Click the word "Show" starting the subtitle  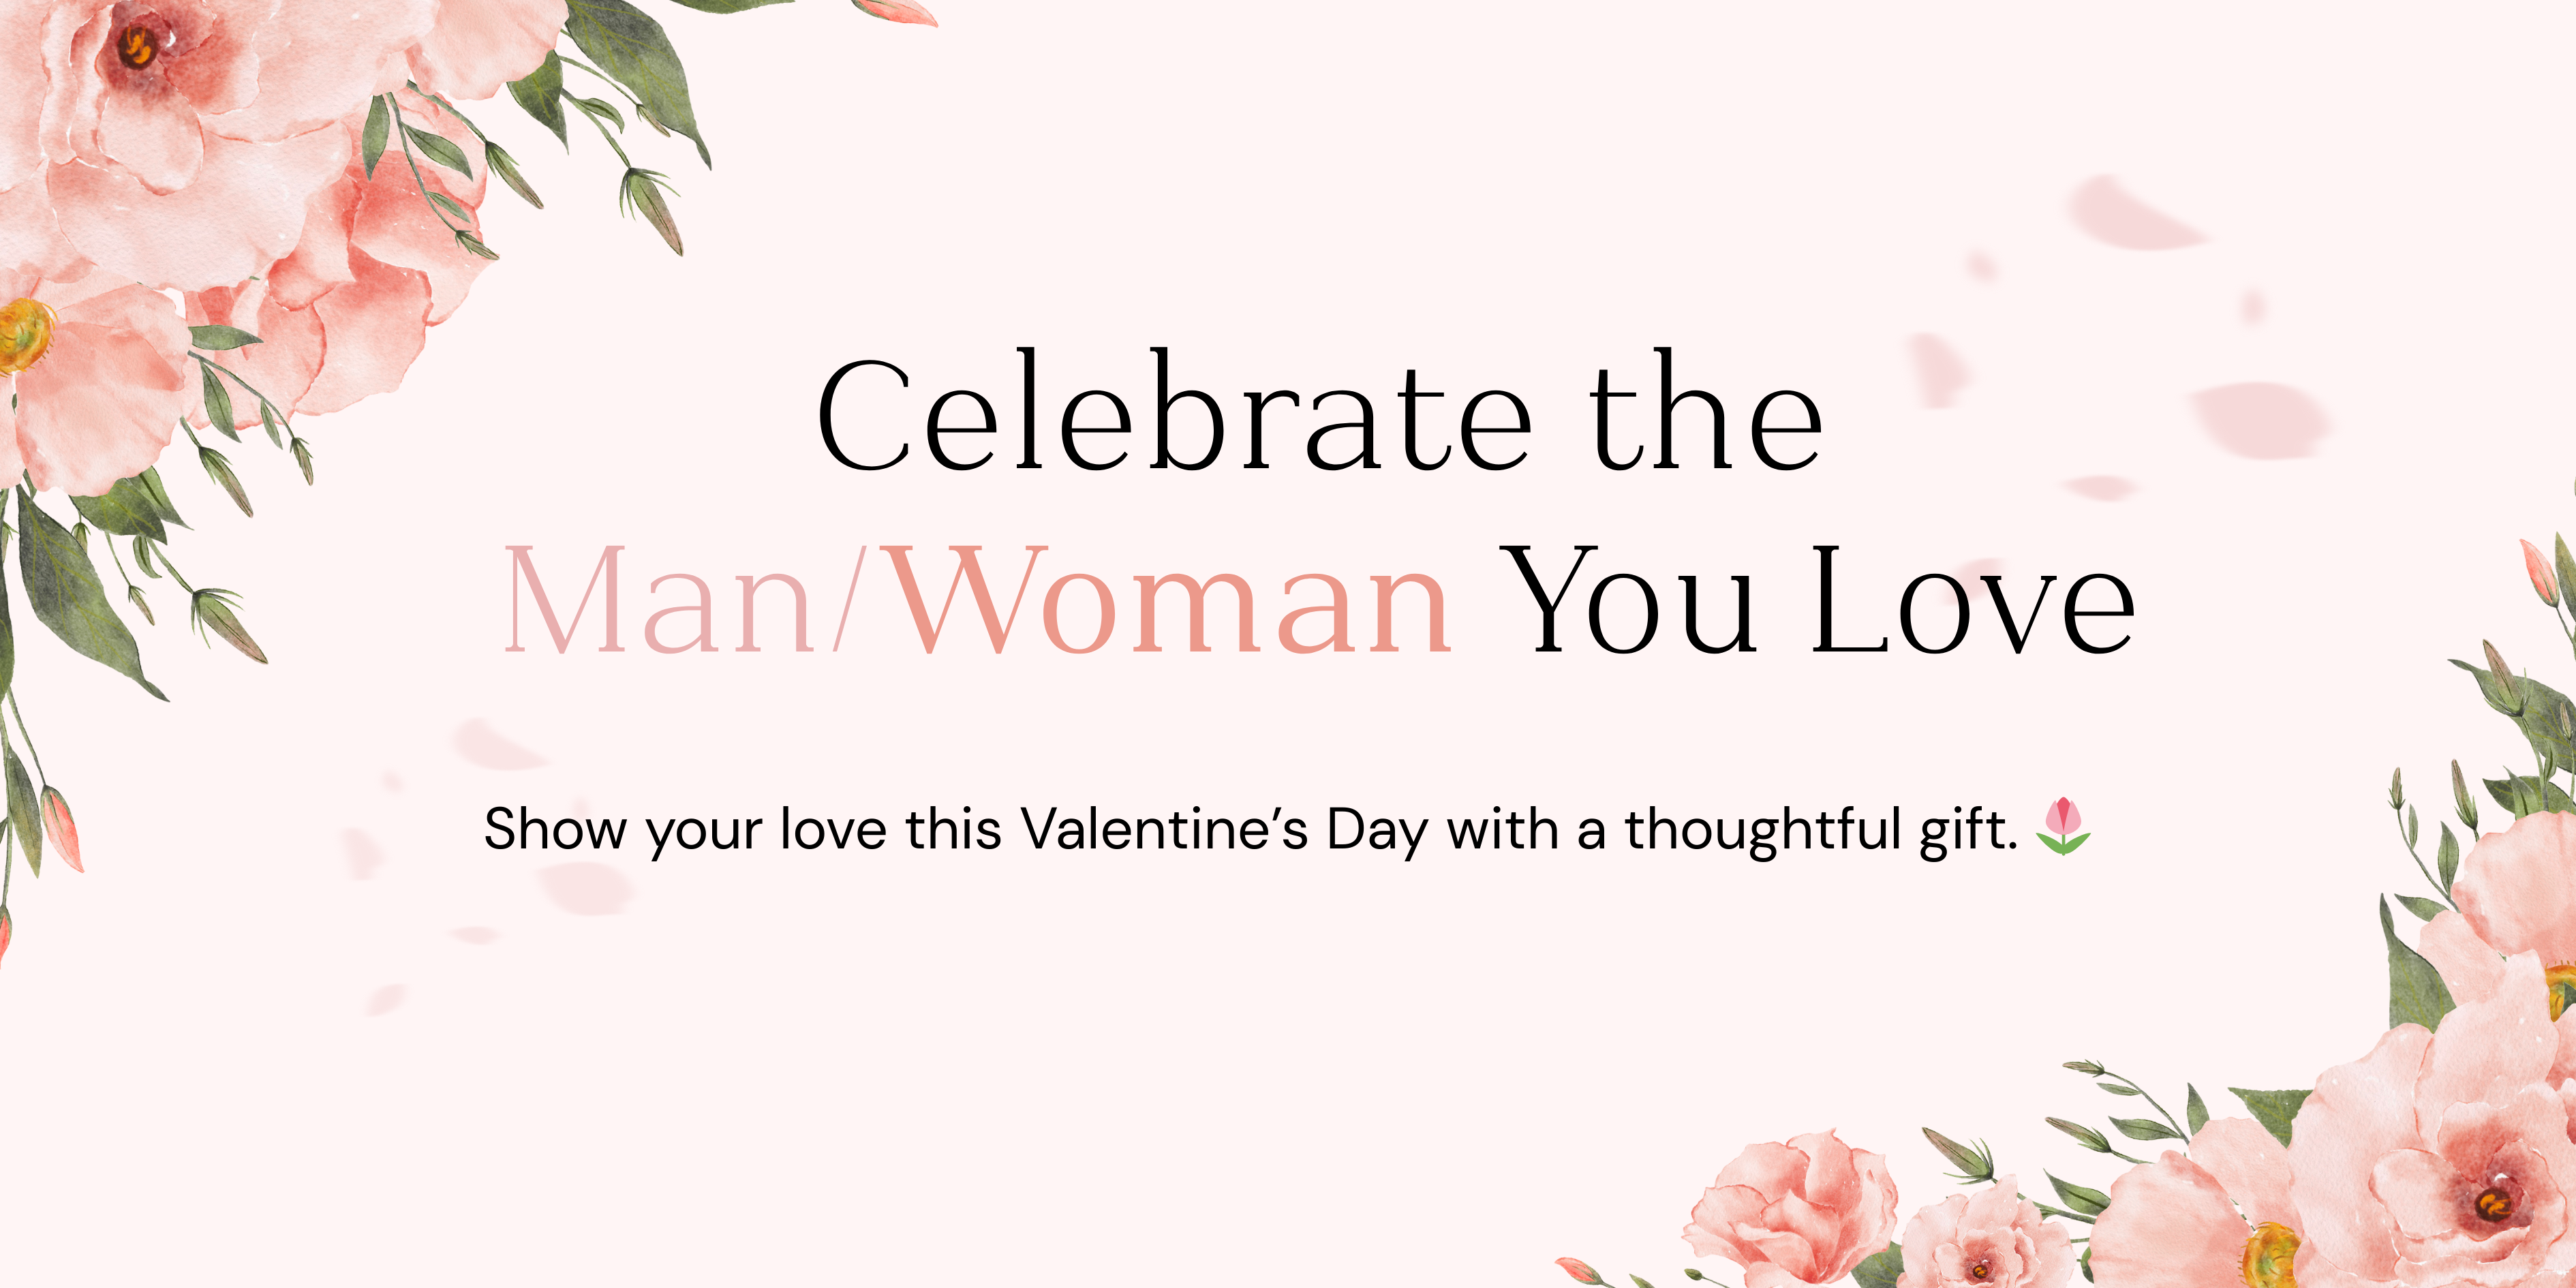pyautogui.click(x=556, y=829)
